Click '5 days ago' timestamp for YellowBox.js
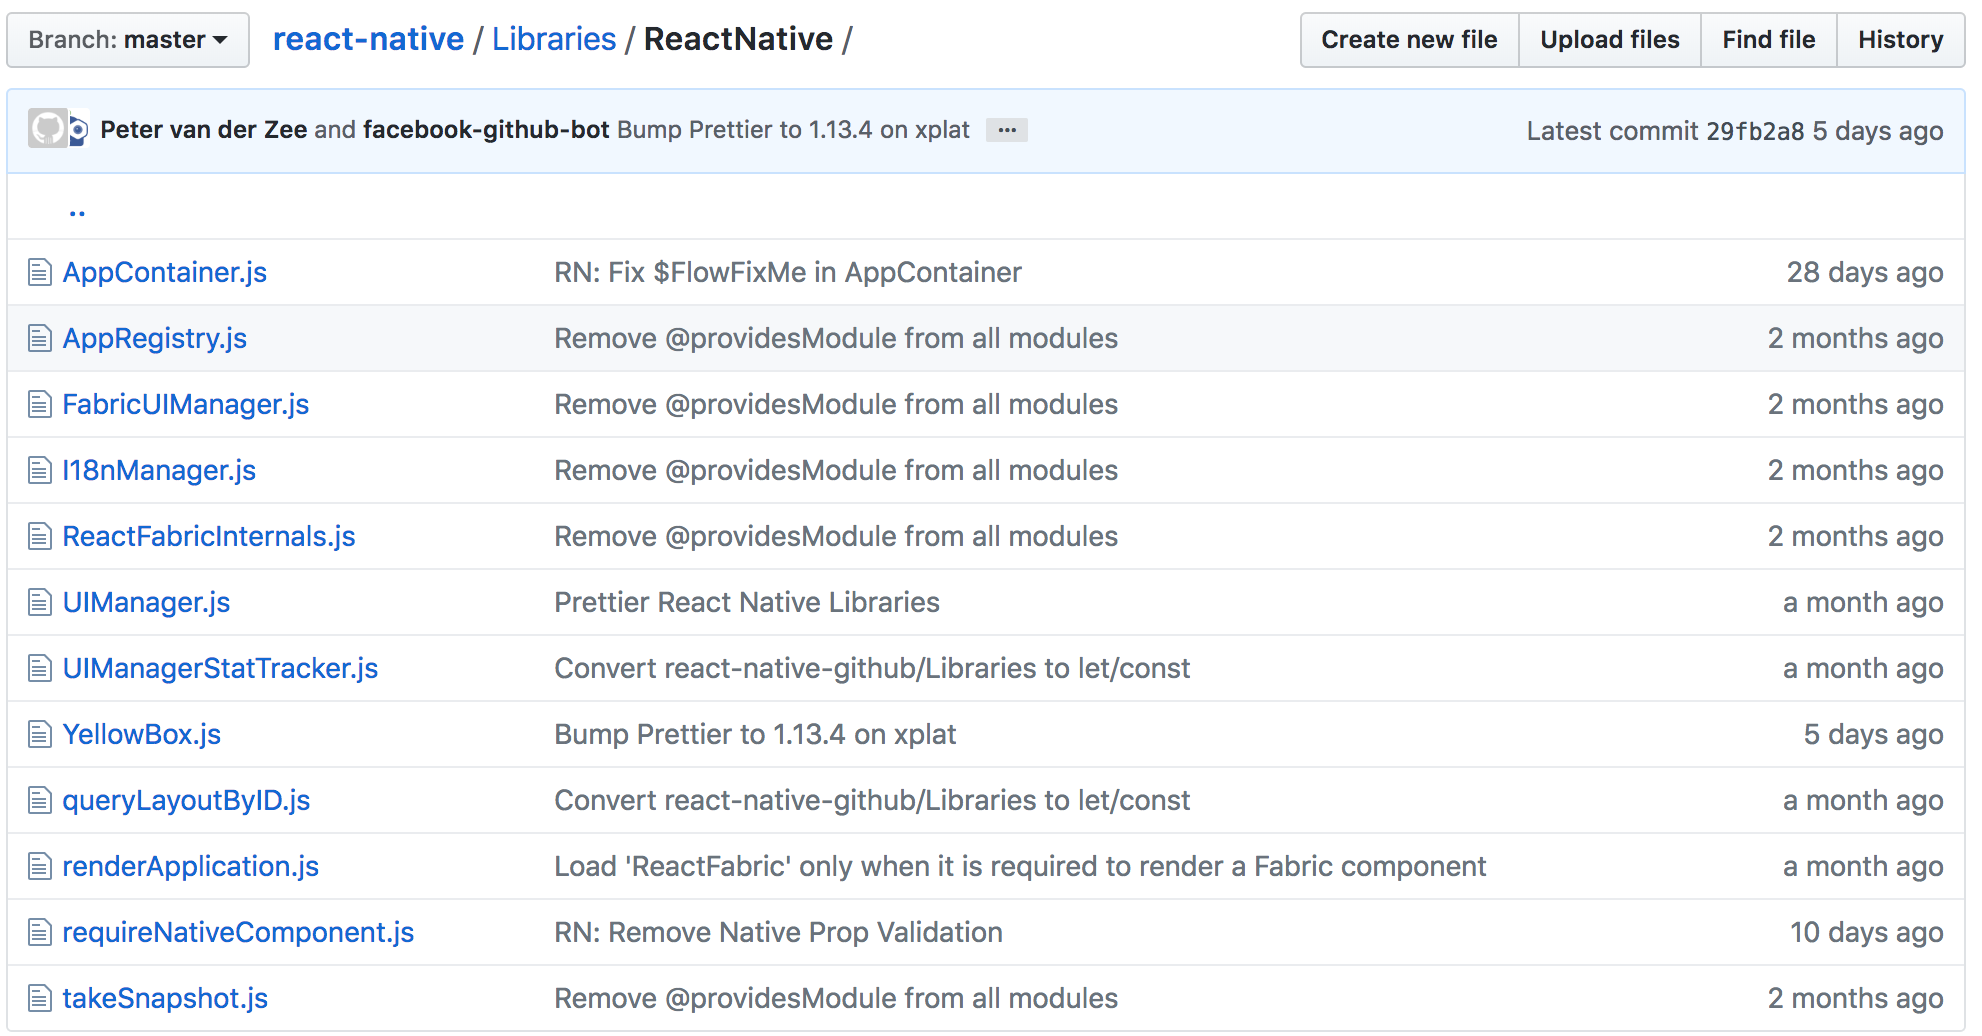The height and width of the screenshot is (1036, 1982). coord(1873,734)
